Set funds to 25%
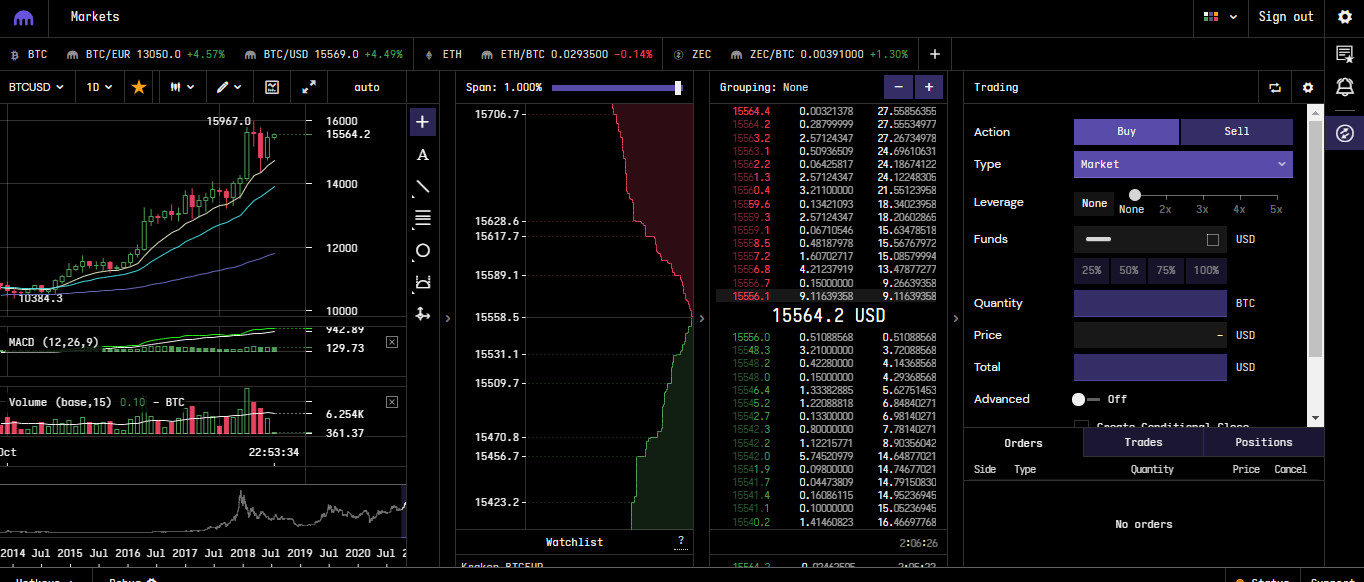The width and height of the screenshot is (1364, 582). (x=1091, y=270)
